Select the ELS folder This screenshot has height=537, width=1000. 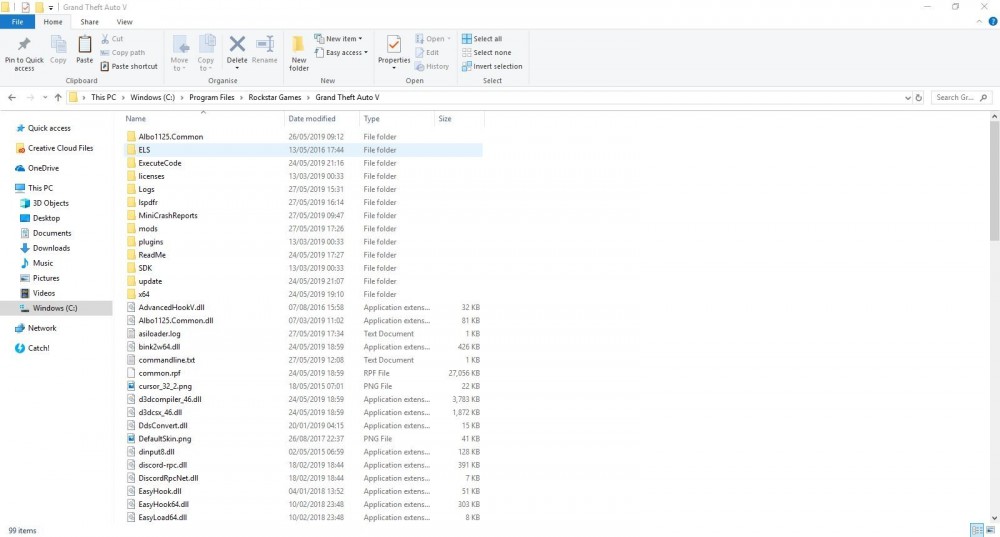(x=303, y=150)
